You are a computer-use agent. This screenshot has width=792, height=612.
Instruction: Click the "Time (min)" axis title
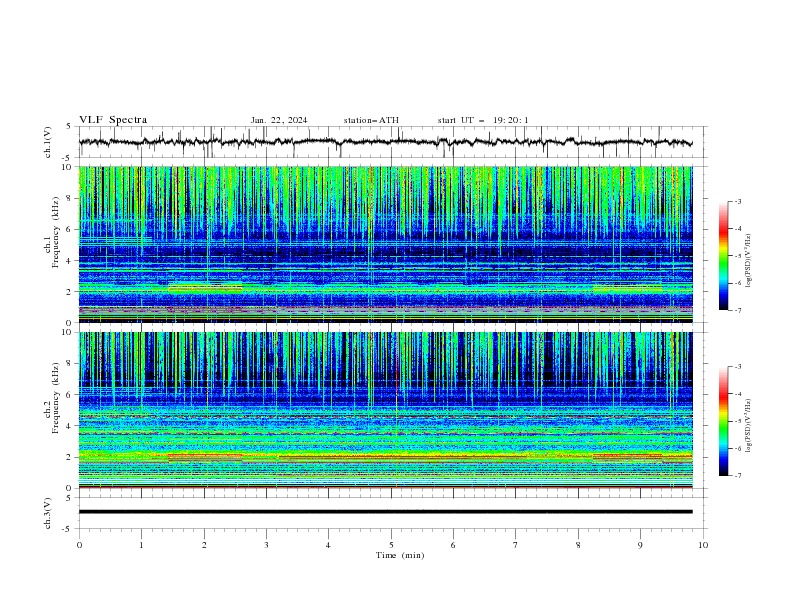[x=400, y=555]
